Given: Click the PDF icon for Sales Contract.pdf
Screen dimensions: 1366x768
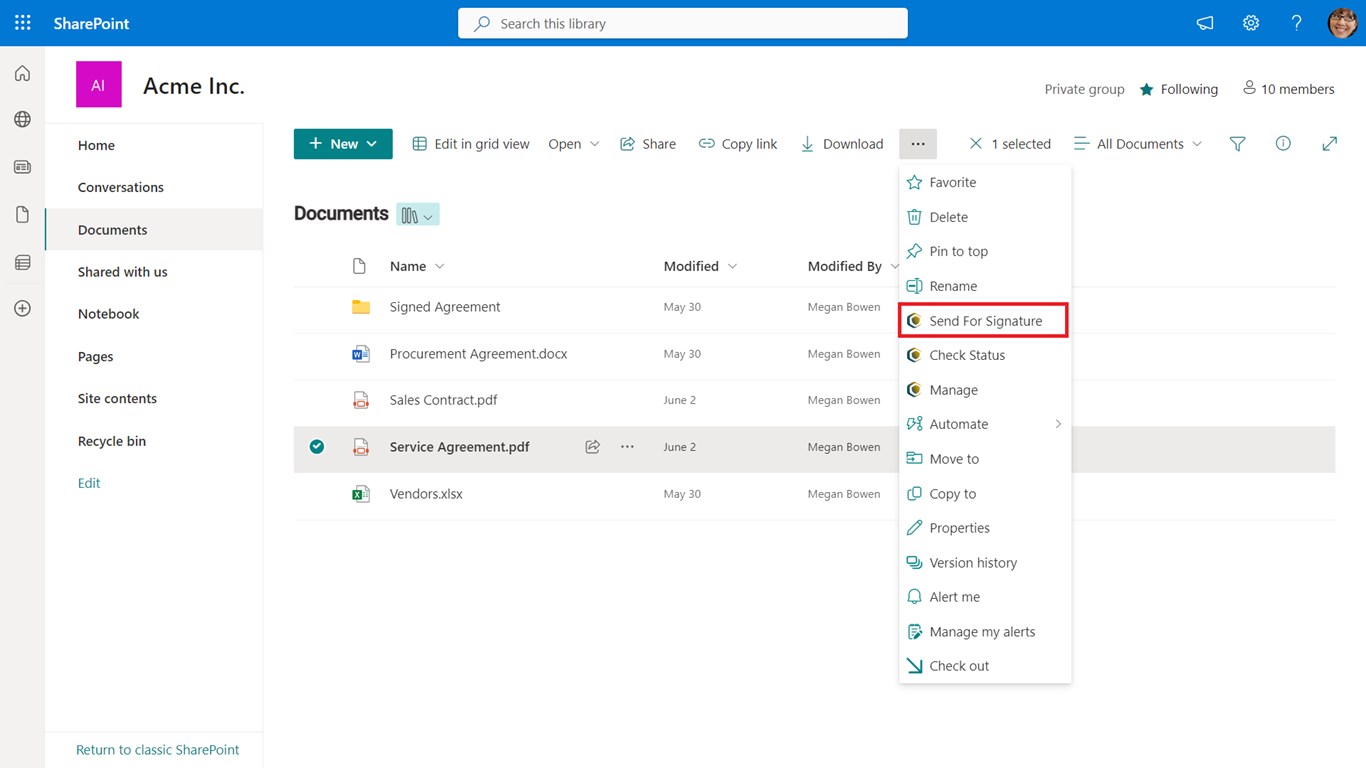Looking at the screenshot, I should [x=361, y=400].
